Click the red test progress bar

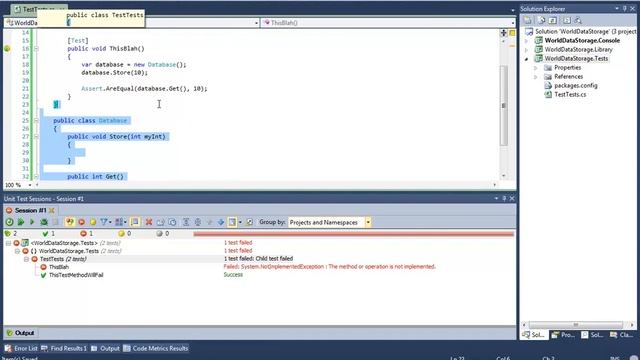coord(353,234)
